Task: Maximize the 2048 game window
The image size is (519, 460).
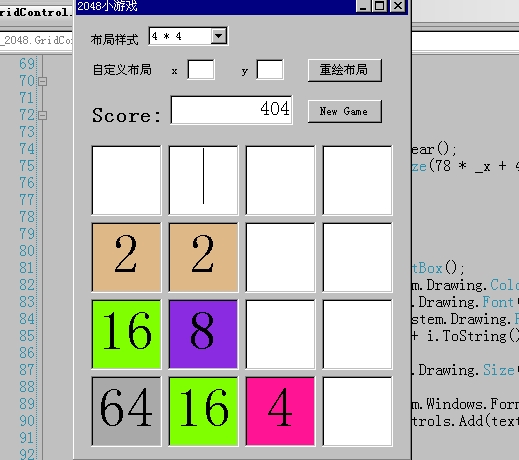Action: pyautogui.click(x=379, y=6)
